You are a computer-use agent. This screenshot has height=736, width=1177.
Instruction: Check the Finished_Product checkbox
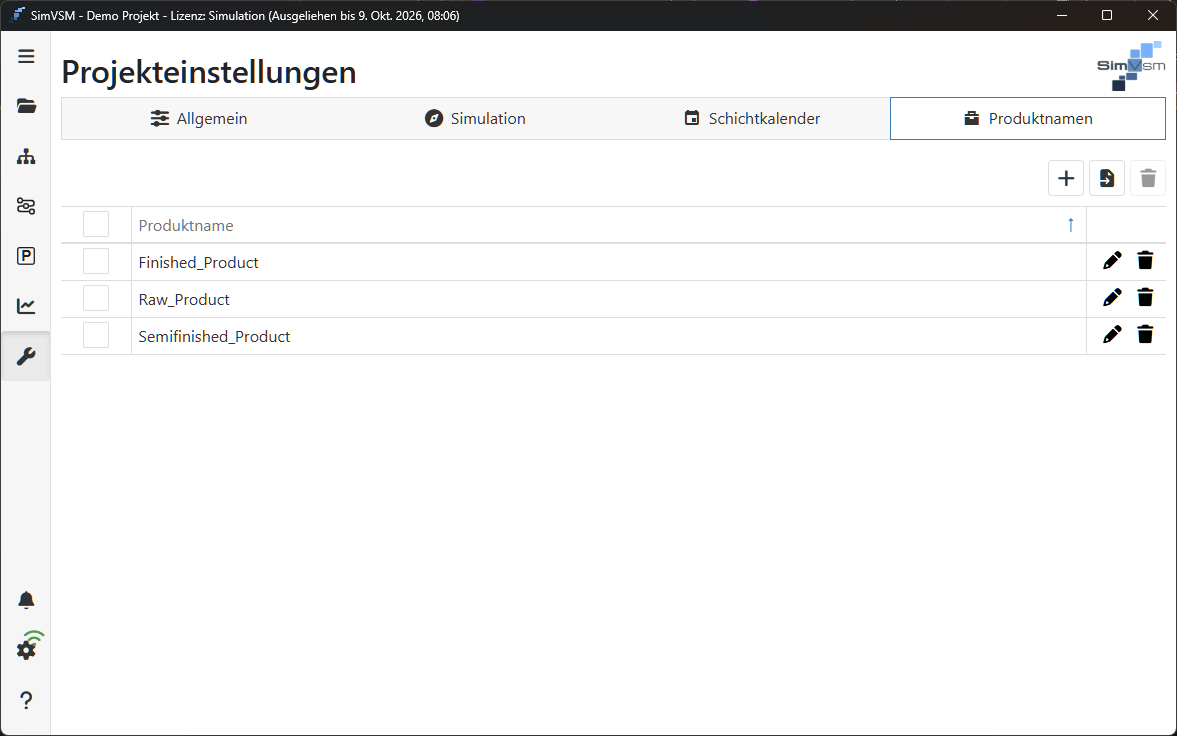tap(96, 261)
